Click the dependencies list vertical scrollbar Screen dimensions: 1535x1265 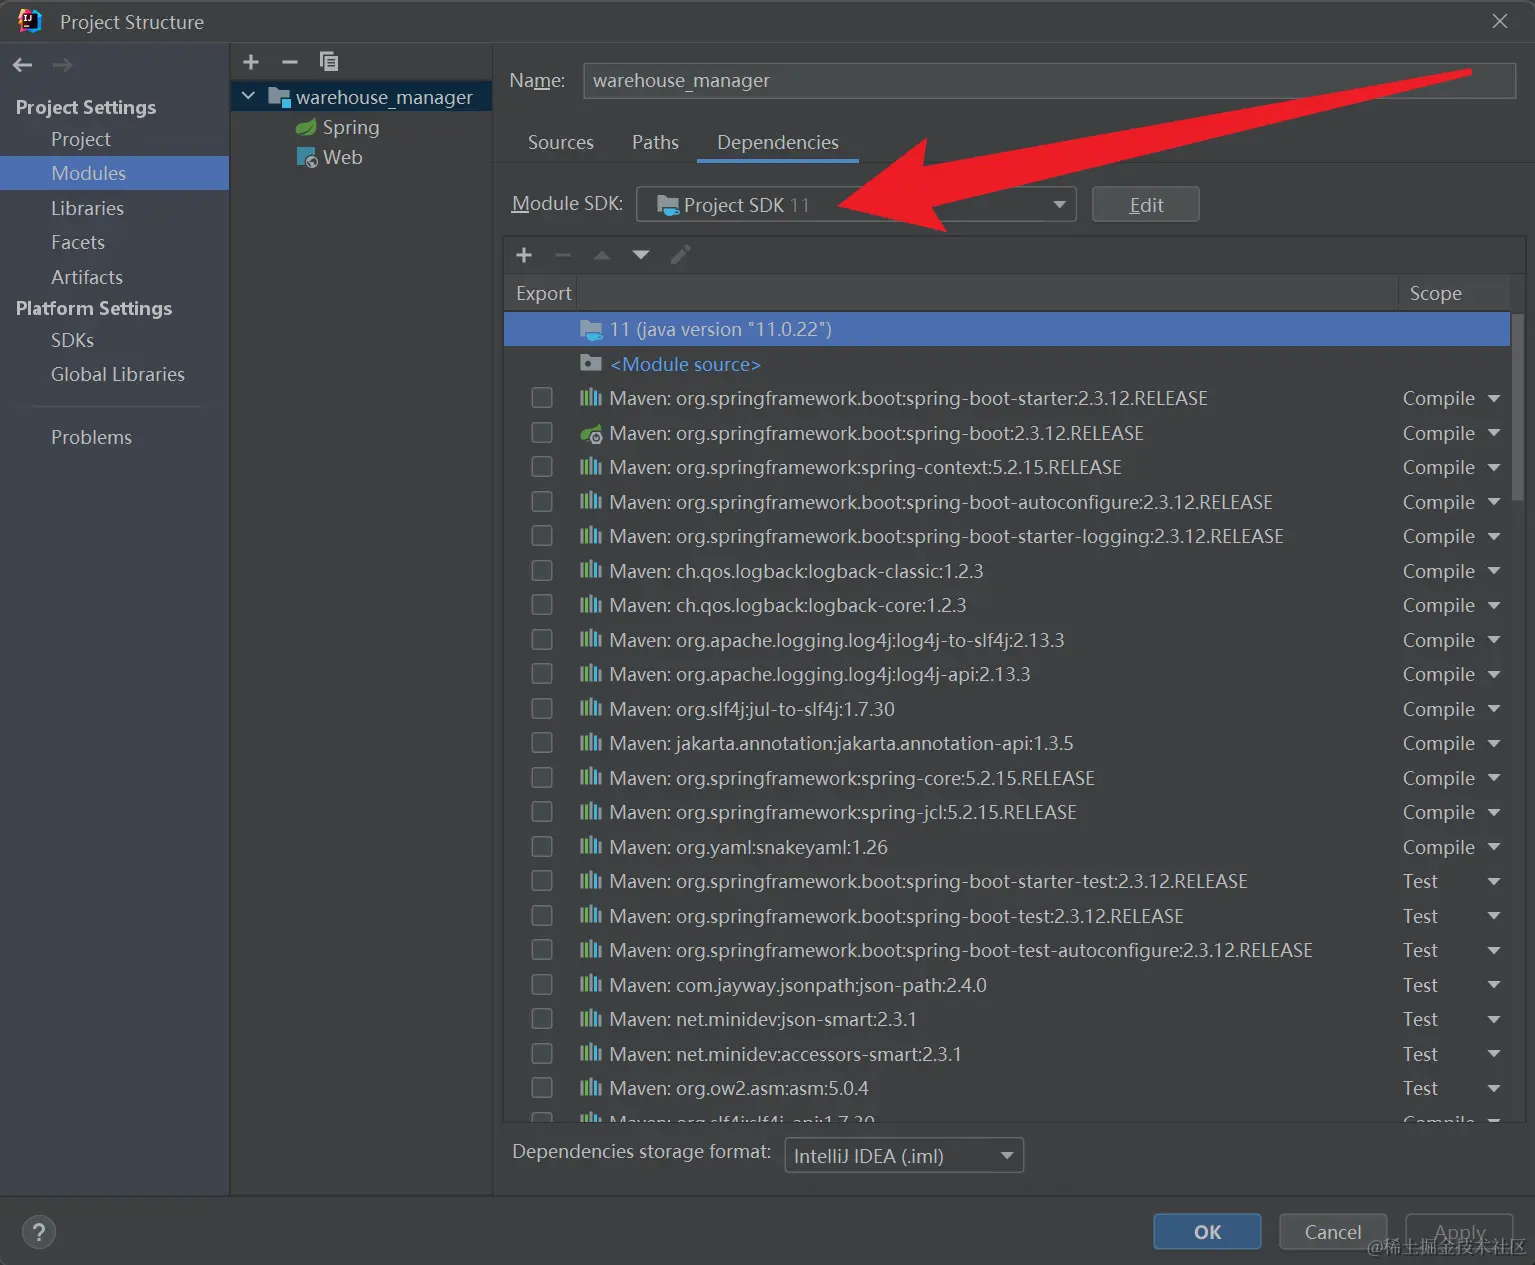(1518, 407)
